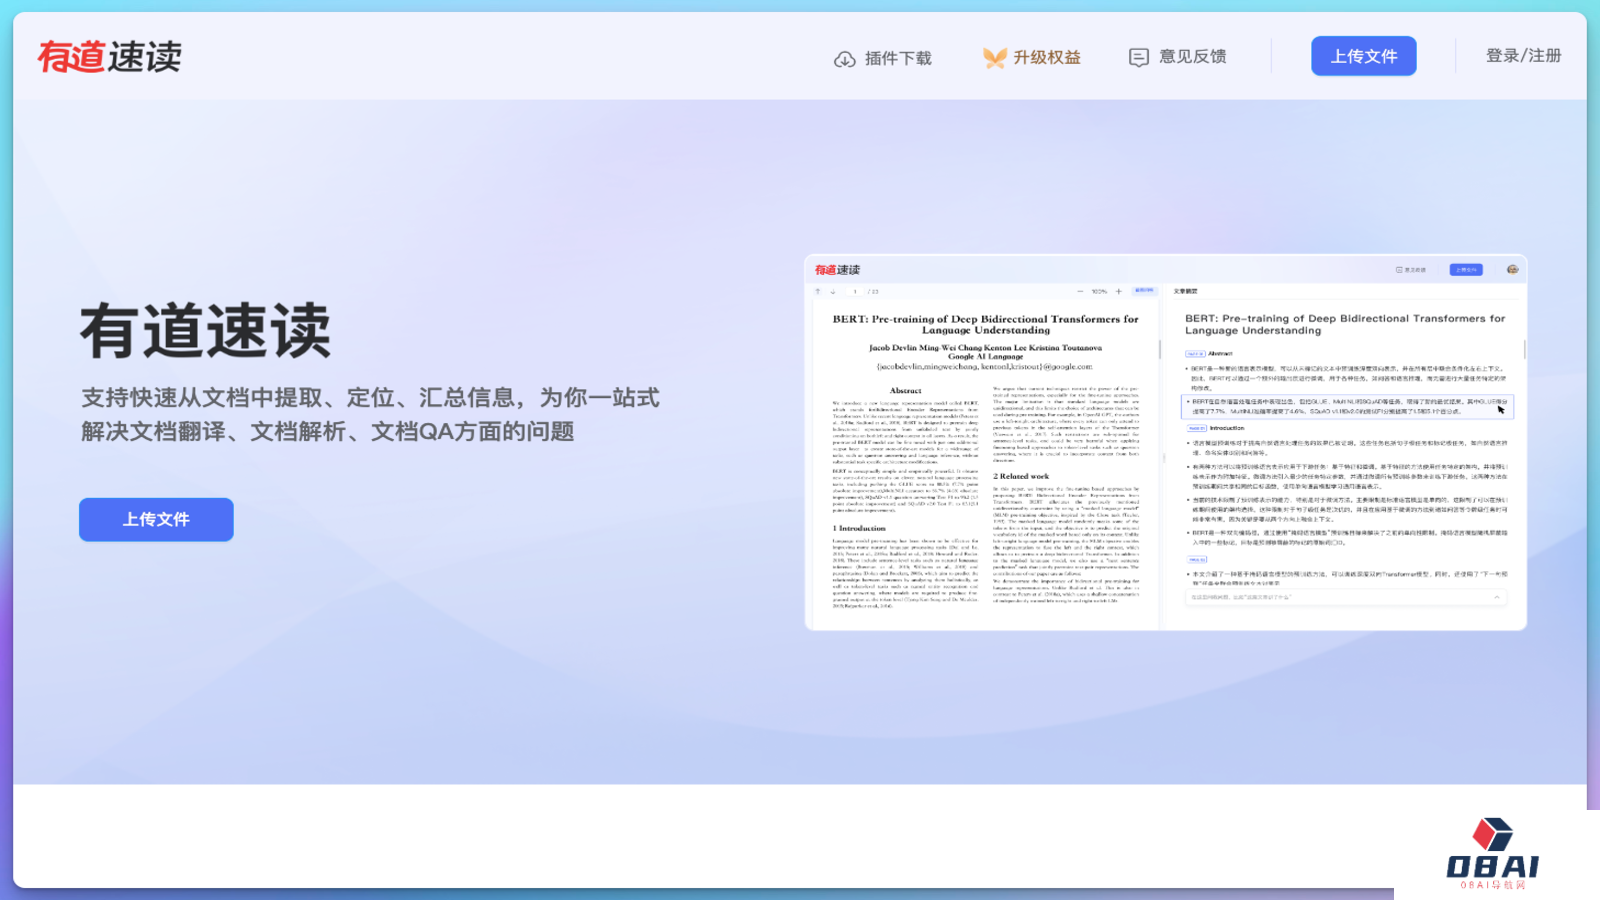This screenshot has height=900, width=1600.
Task: Click the feedback form icon
Action: pyautogui.click(x=1139, y=57)
